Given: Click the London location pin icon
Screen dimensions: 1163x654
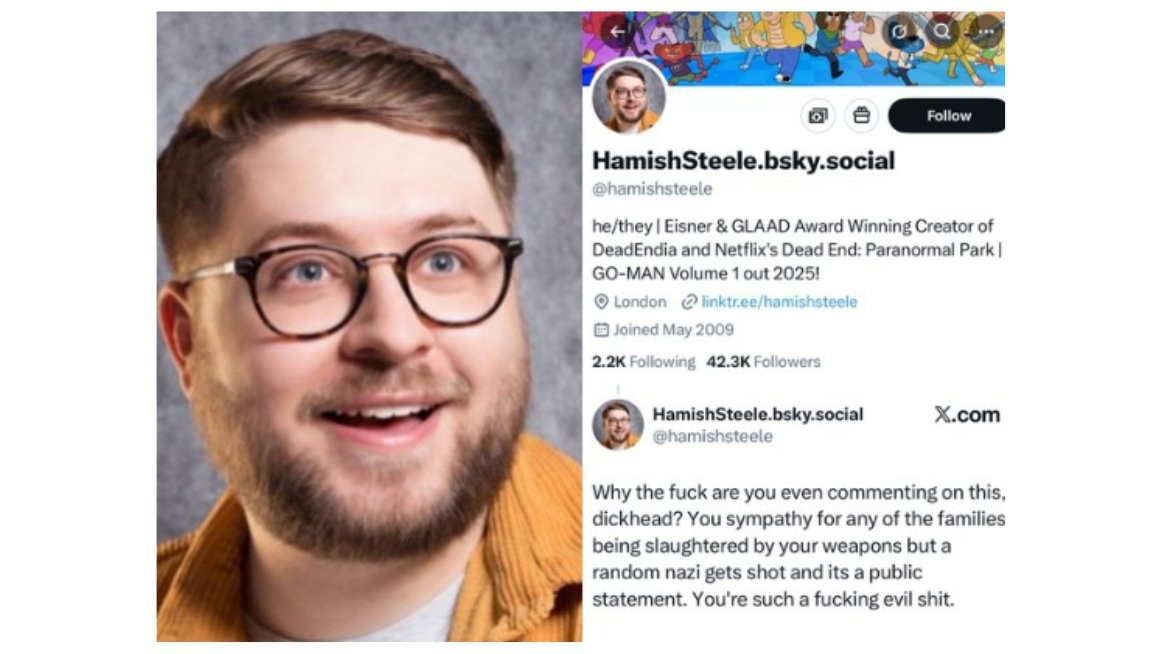Looking at the screenshot, I should (x=602, y=302).
